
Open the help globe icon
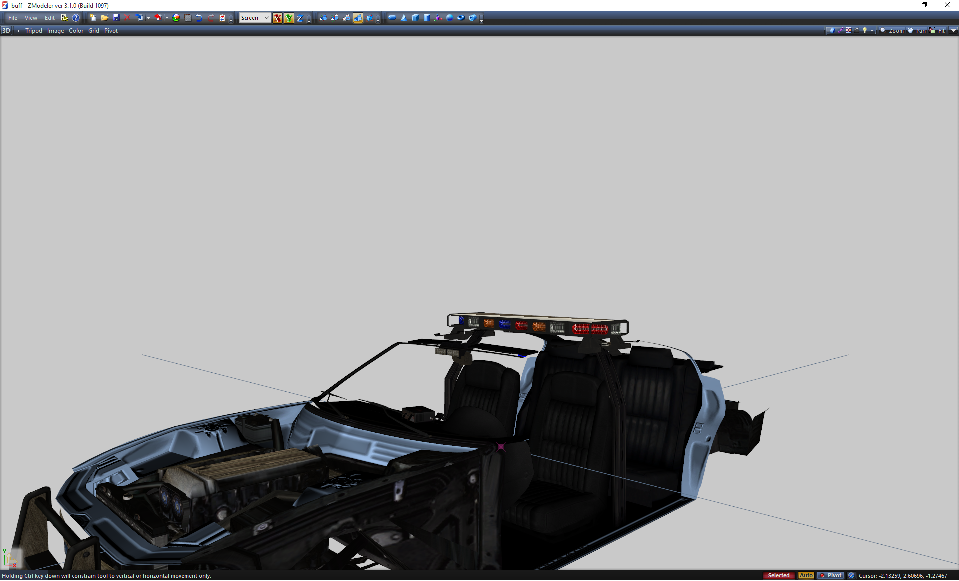click(76, 18)
